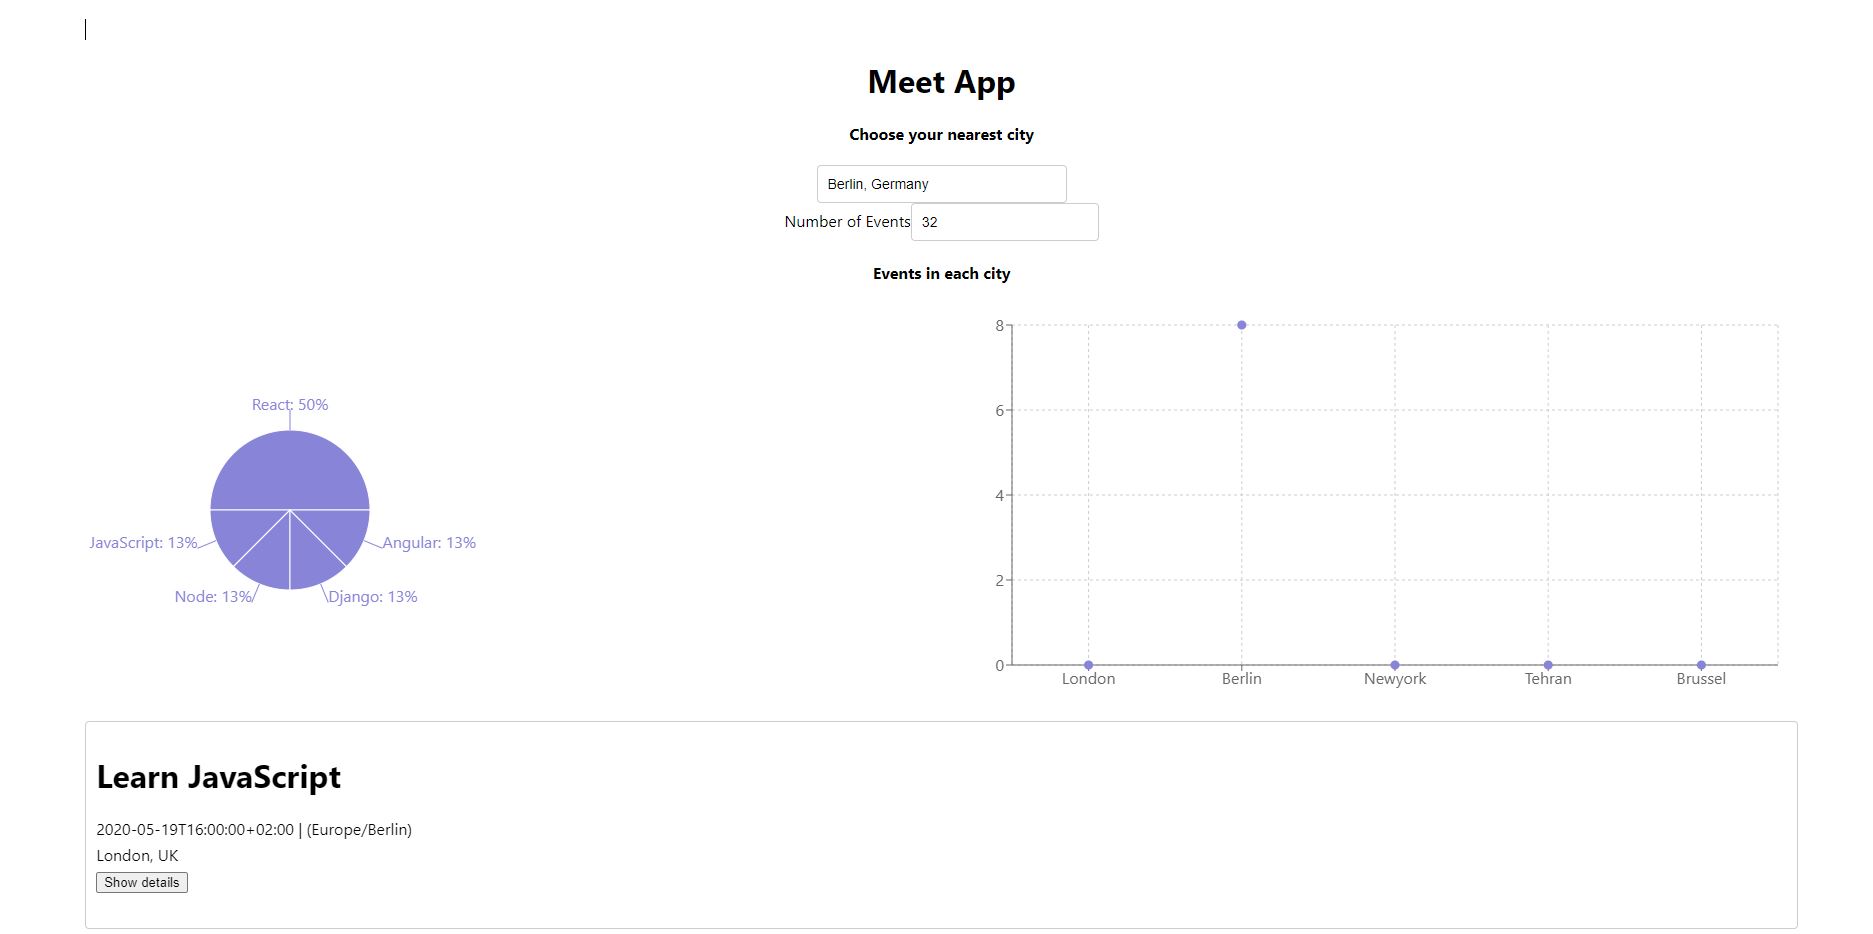This screenshot has width=1873, height=934.
Task: Select the 'Events in each city' chart title
Action: point(940,273)
